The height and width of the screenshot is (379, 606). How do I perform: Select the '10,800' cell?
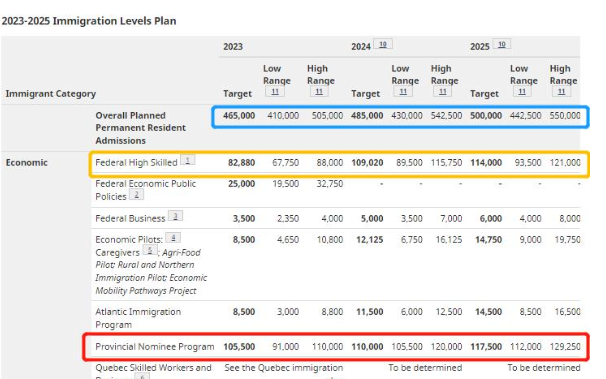pyautogui.click(x=330, y=240)
